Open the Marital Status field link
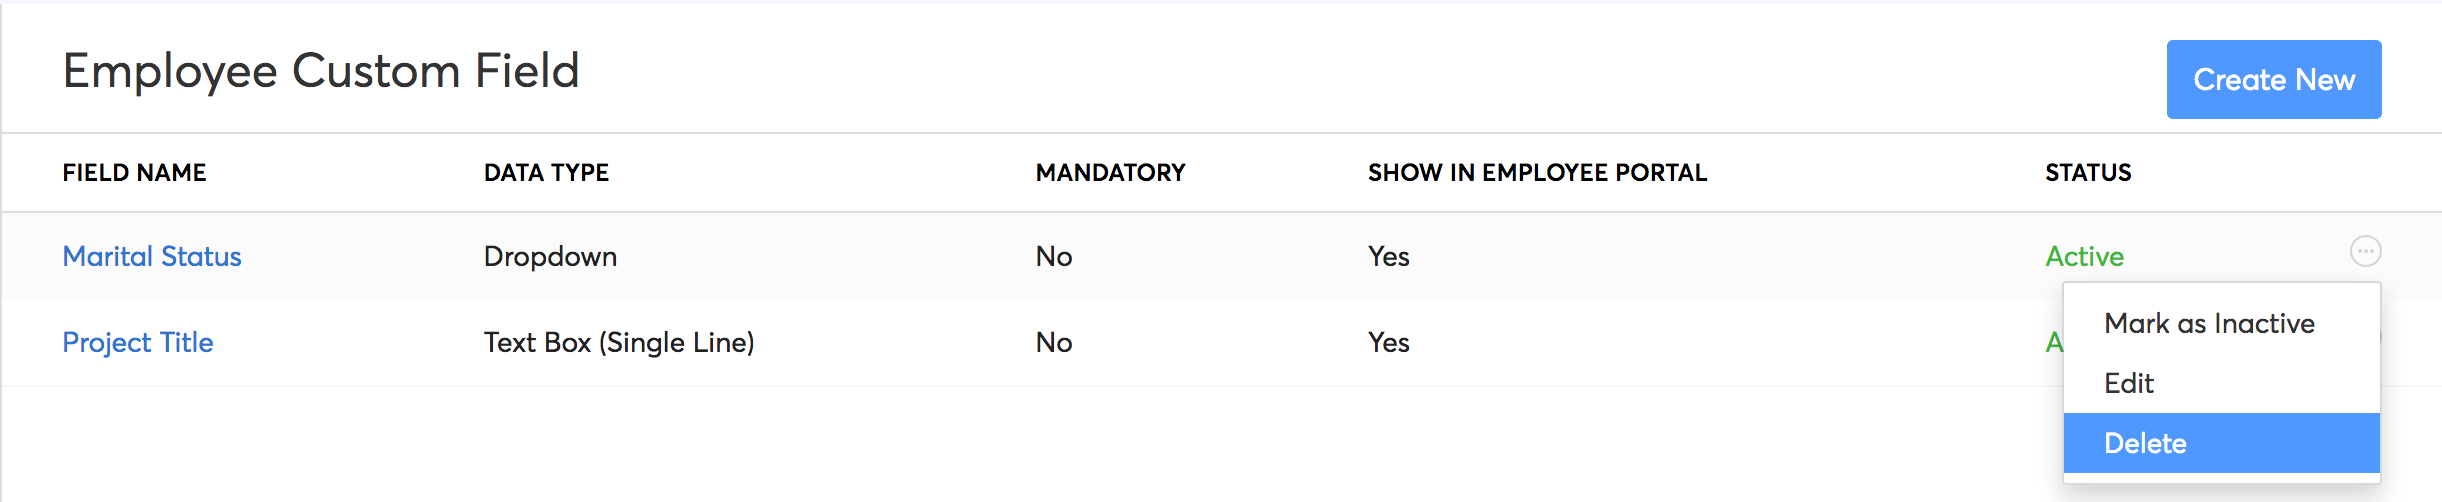The image size is (2442, 502). pos(152,257)
